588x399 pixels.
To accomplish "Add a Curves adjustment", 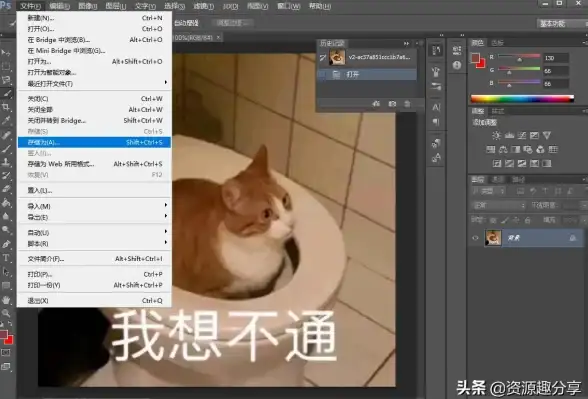I will click(522, 135).
